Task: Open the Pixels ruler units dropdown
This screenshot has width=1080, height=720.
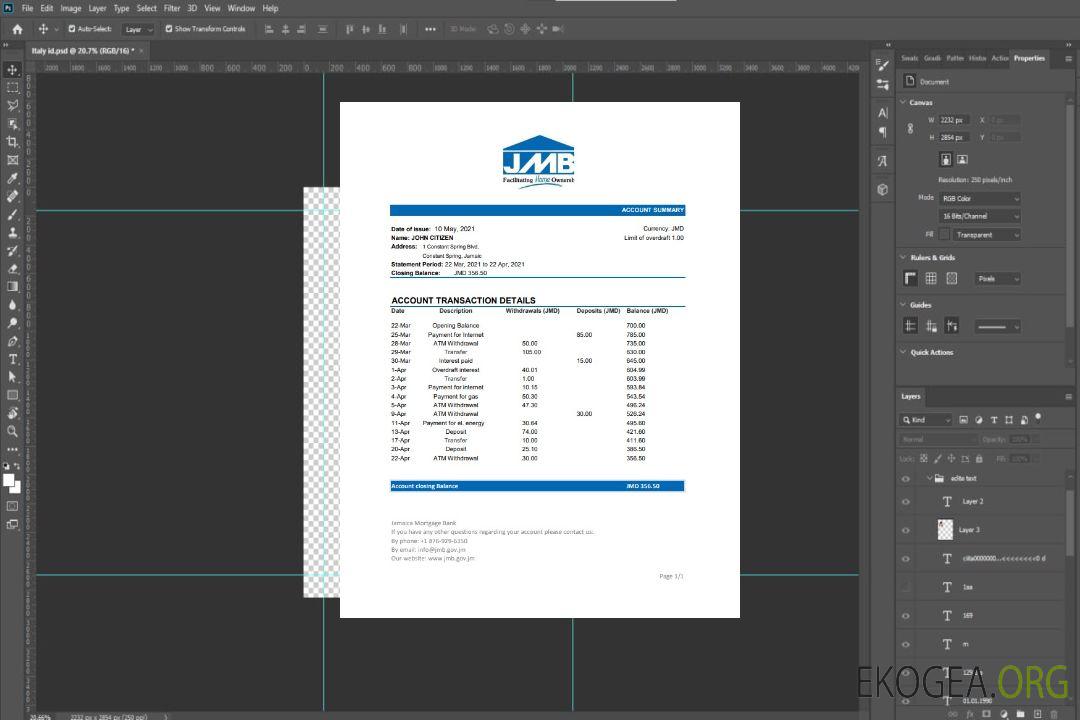Action: tap(997, 279)
